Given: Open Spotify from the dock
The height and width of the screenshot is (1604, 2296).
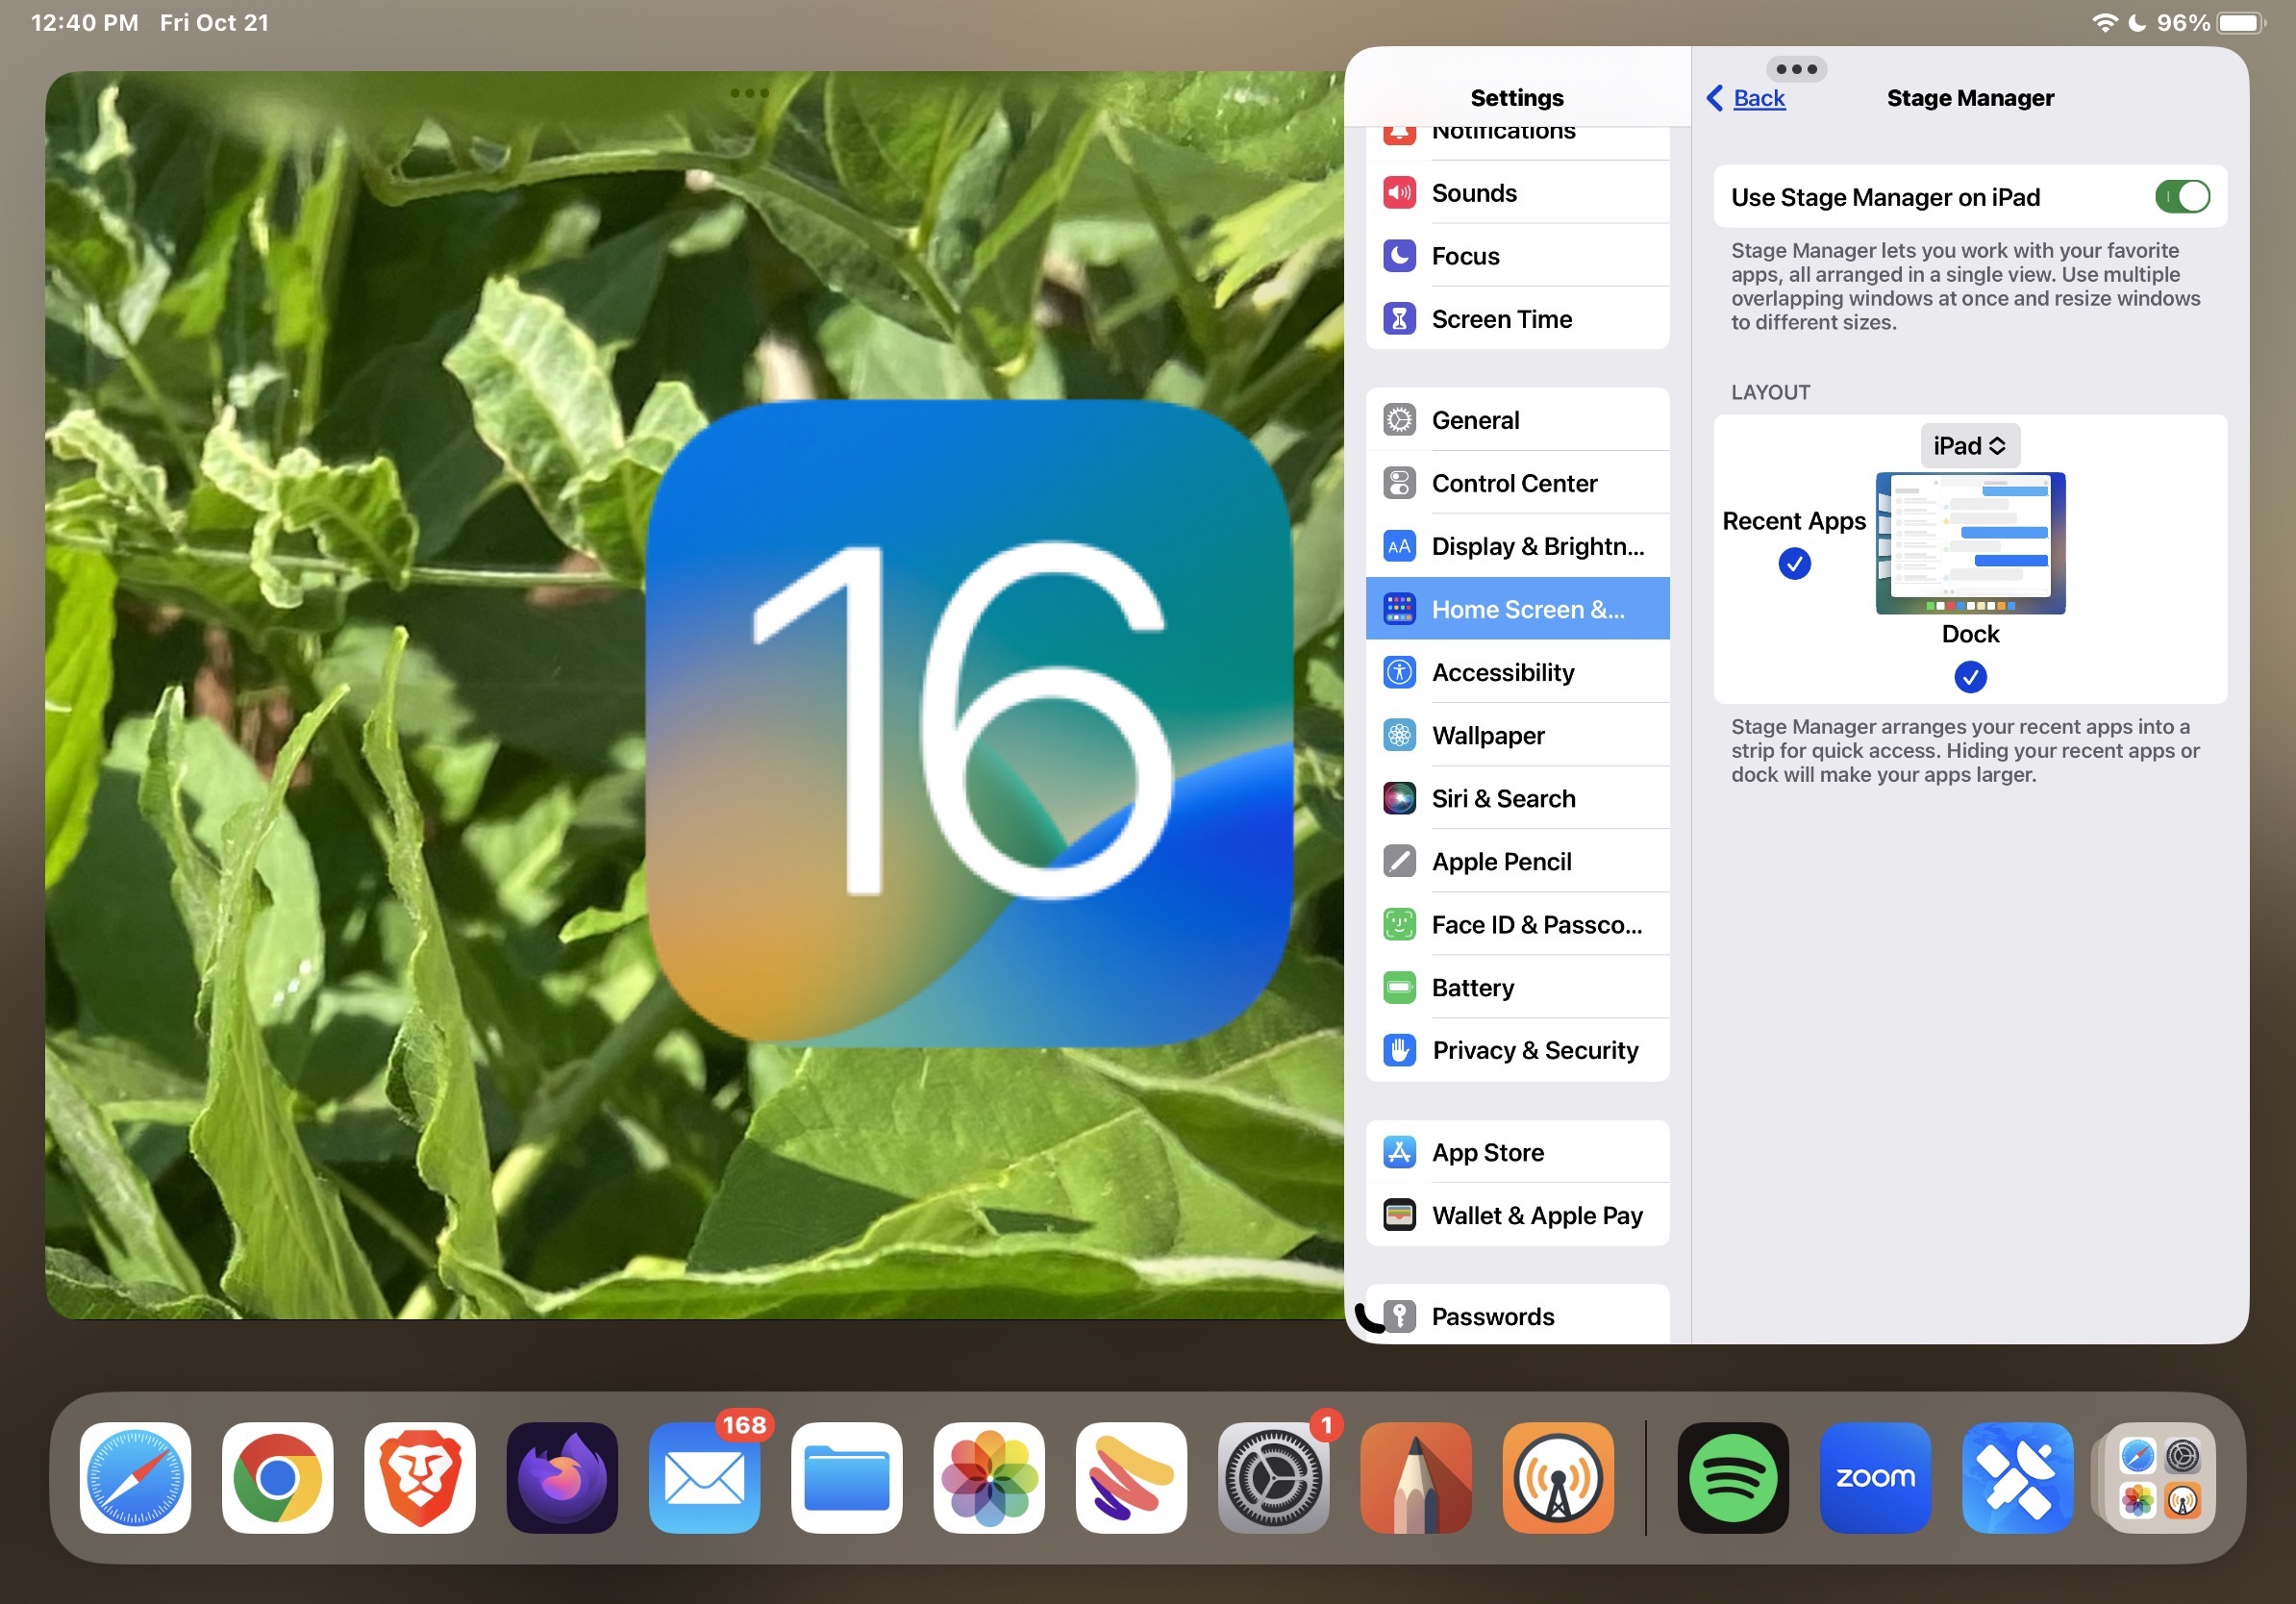Looking at the screenshot, I should coord(1733,1477).
